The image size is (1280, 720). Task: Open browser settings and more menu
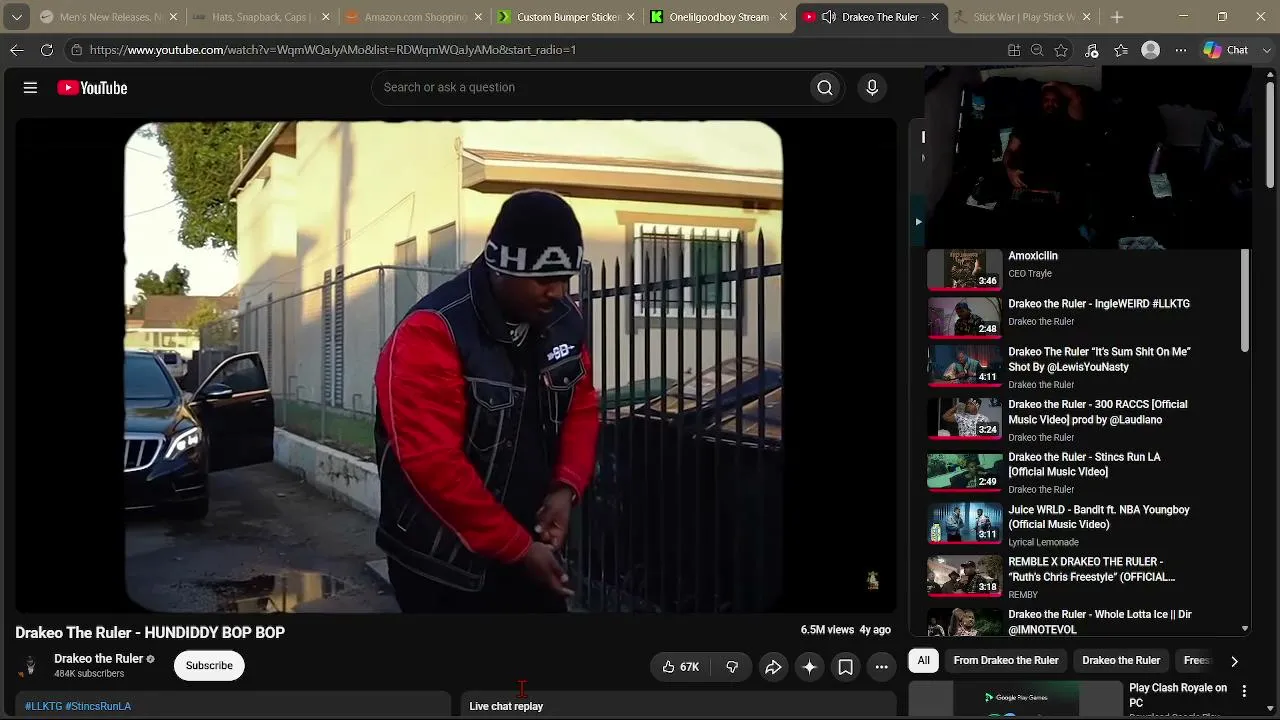1181,50
